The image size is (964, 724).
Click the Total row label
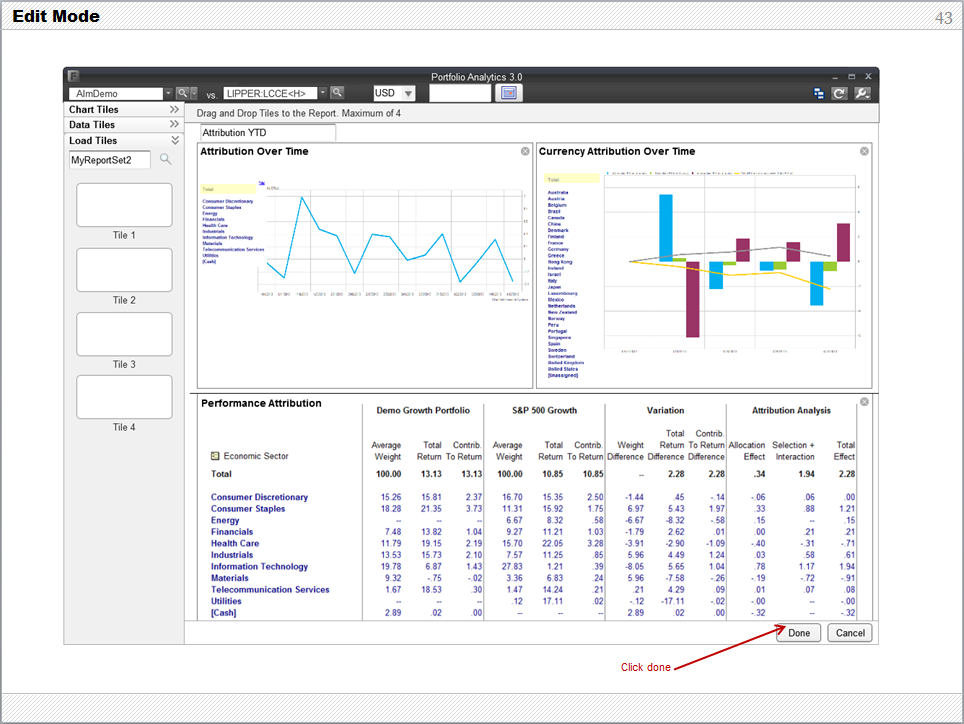click(x=221, y=474)
